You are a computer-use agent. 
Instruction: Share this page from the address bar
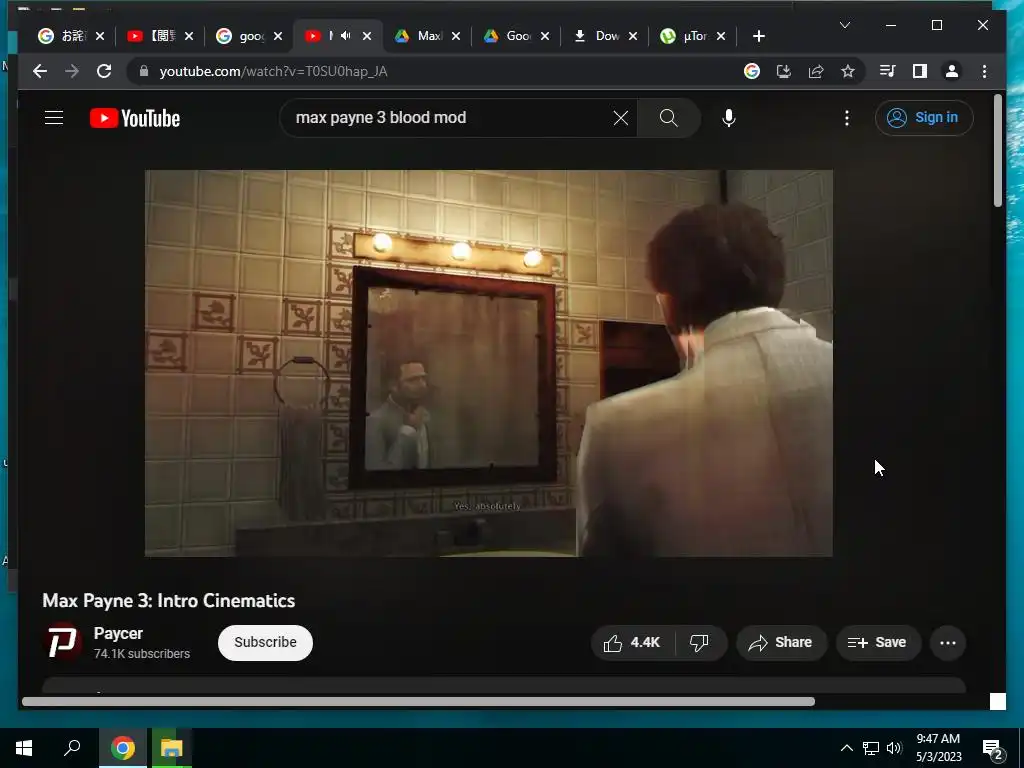[816, 71]
